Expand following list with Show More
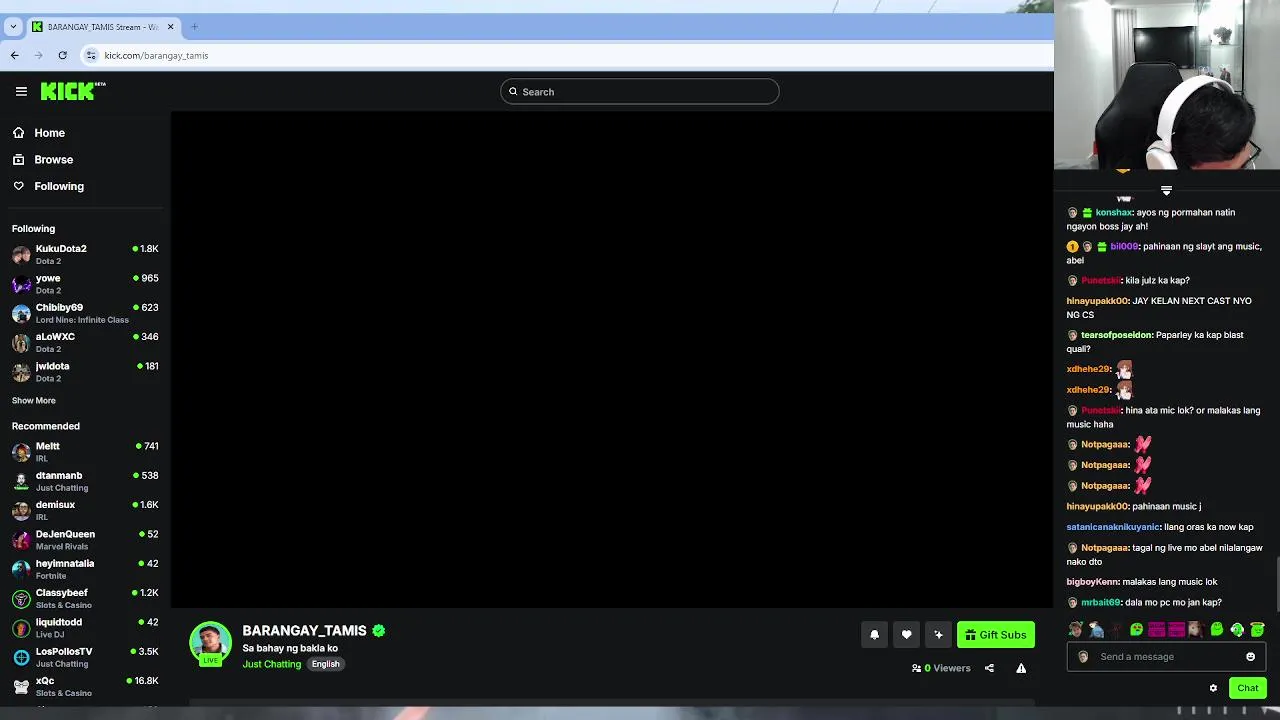This screenshot has width=1280, height=720. [34, 400]
